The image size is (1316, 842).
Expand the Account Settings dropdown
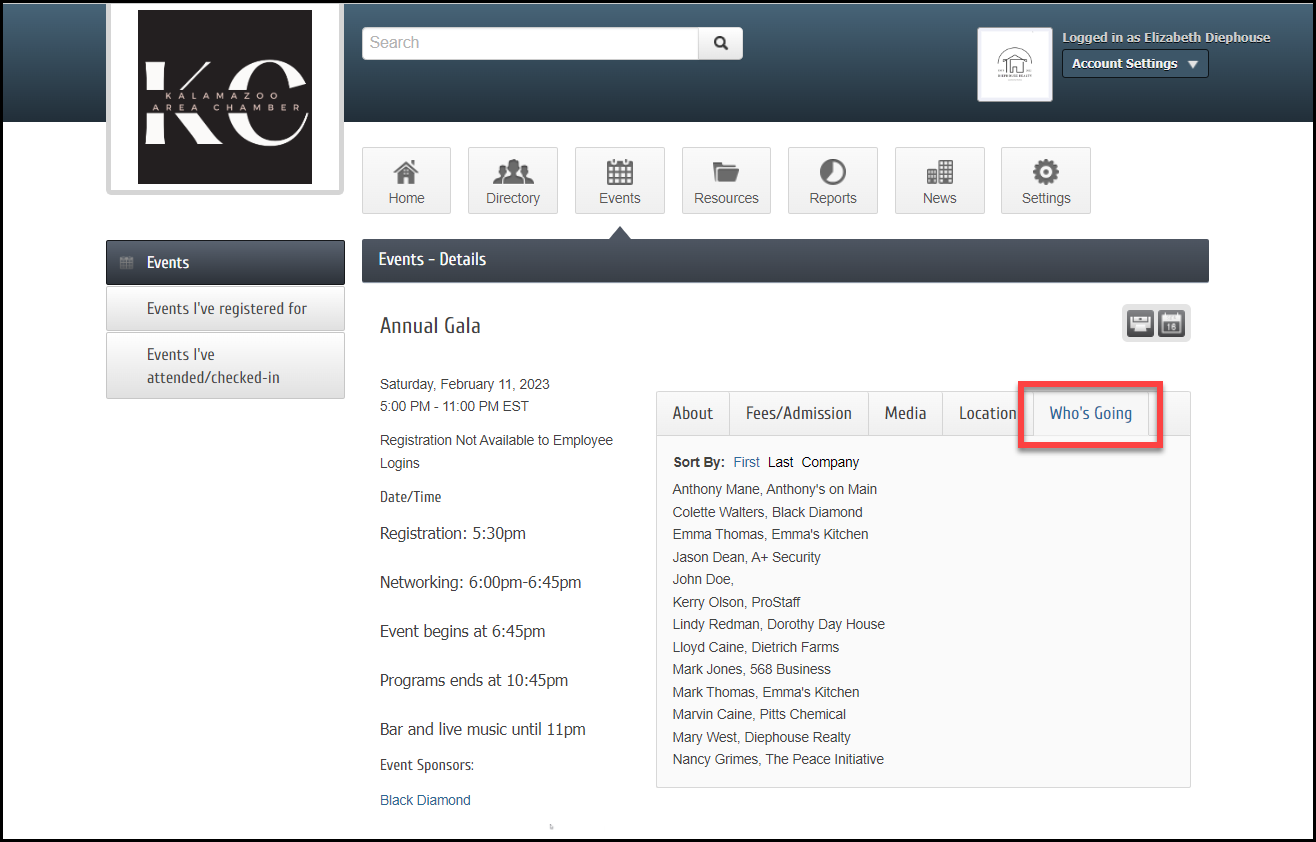[1134, 64]
